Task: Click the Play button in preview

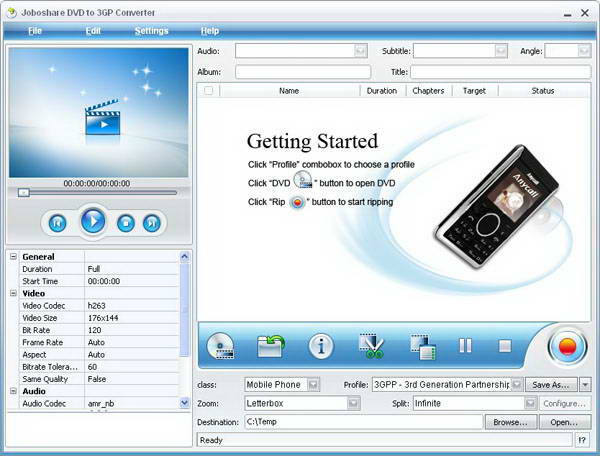Action: point(93,221)
